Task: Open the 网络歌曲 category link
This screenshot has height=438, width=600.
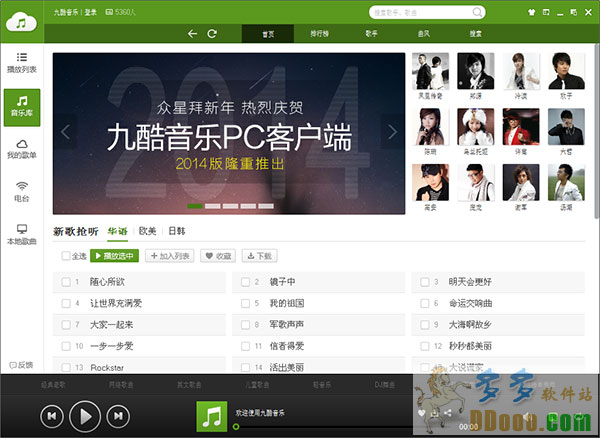Action: click(x=121, y=384)
